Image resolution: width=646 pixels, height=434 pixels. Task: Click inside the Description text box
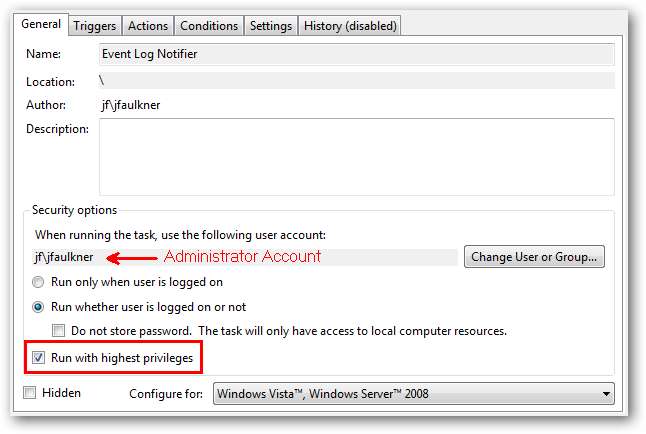click(x=356, y=156)
